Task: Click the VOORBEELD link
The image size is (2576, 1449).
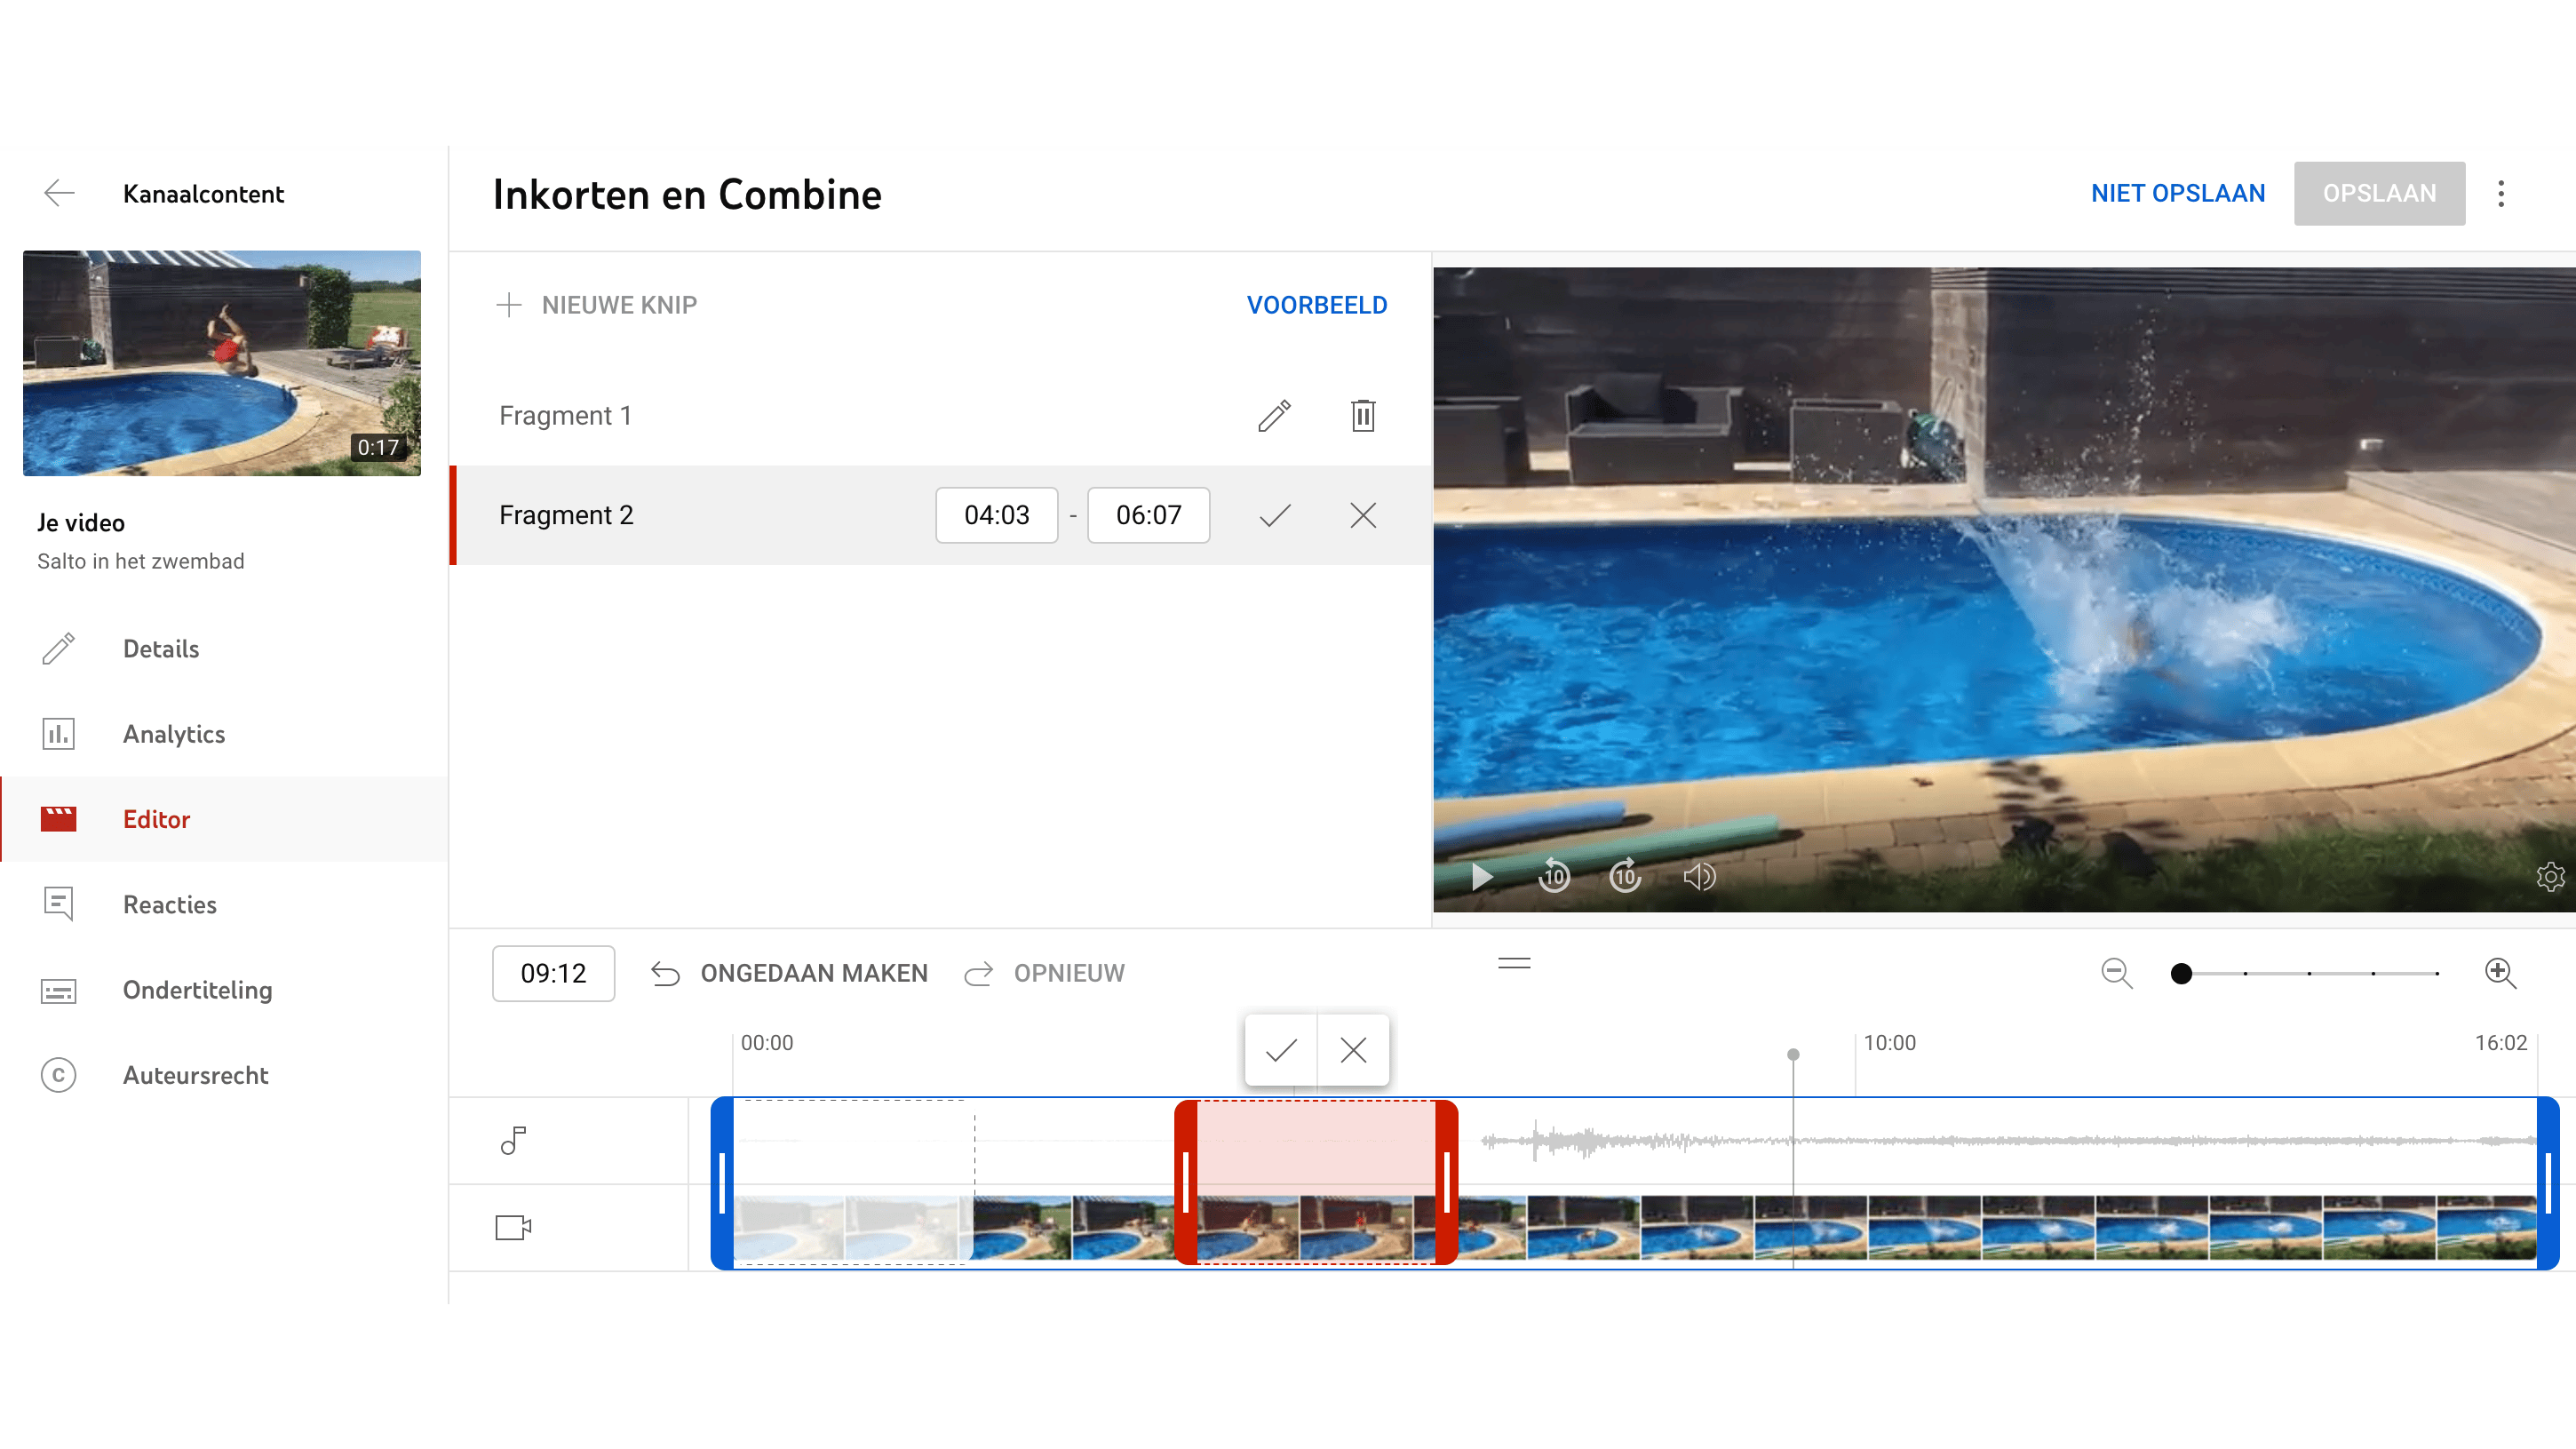Action: [1316, 305]
